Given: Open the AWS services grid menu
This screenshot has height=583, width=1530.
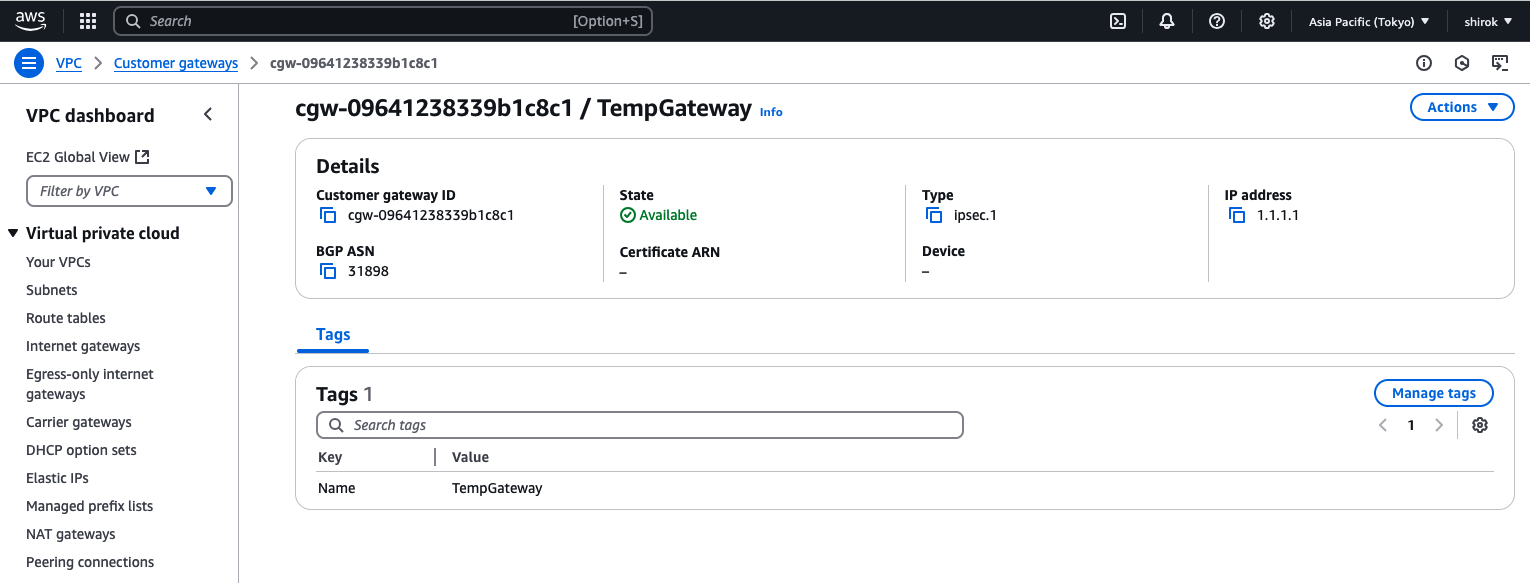Looking at the screenshot, I should coord(88,20).
